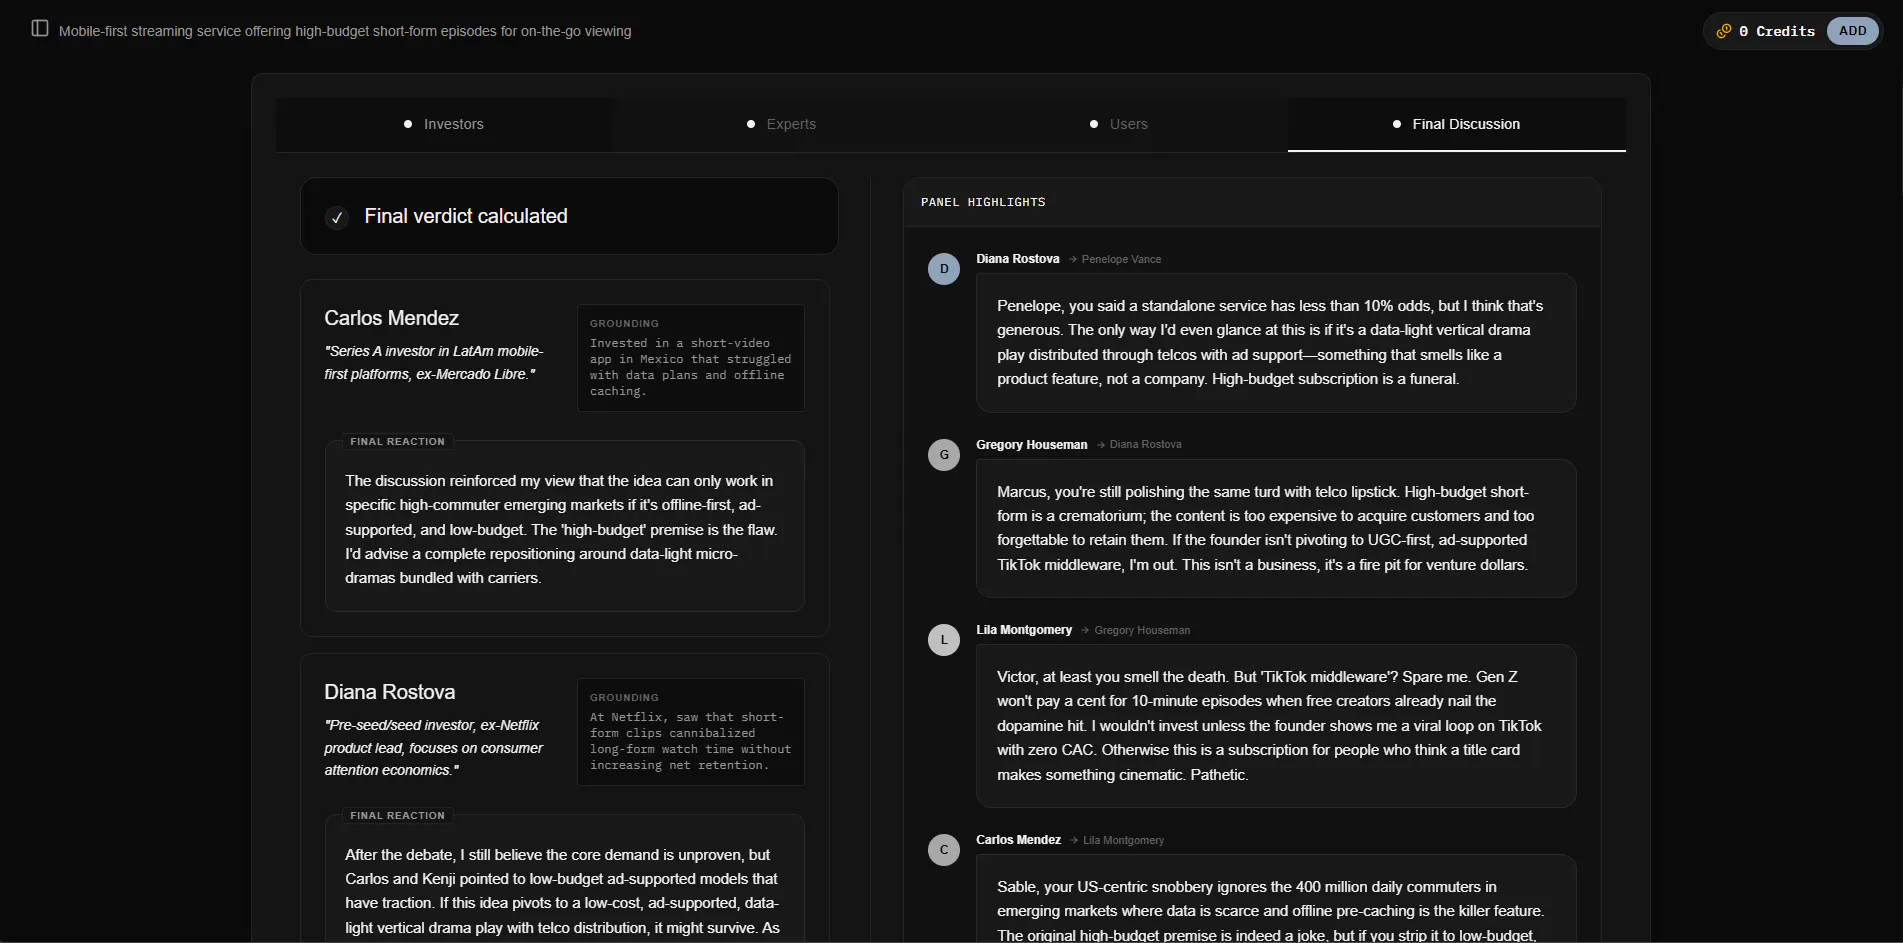The height and width of the screenshot is (943, 1903).
Task: Click Diana Rostova's Netflix grounding note
Action: point(691,732)
